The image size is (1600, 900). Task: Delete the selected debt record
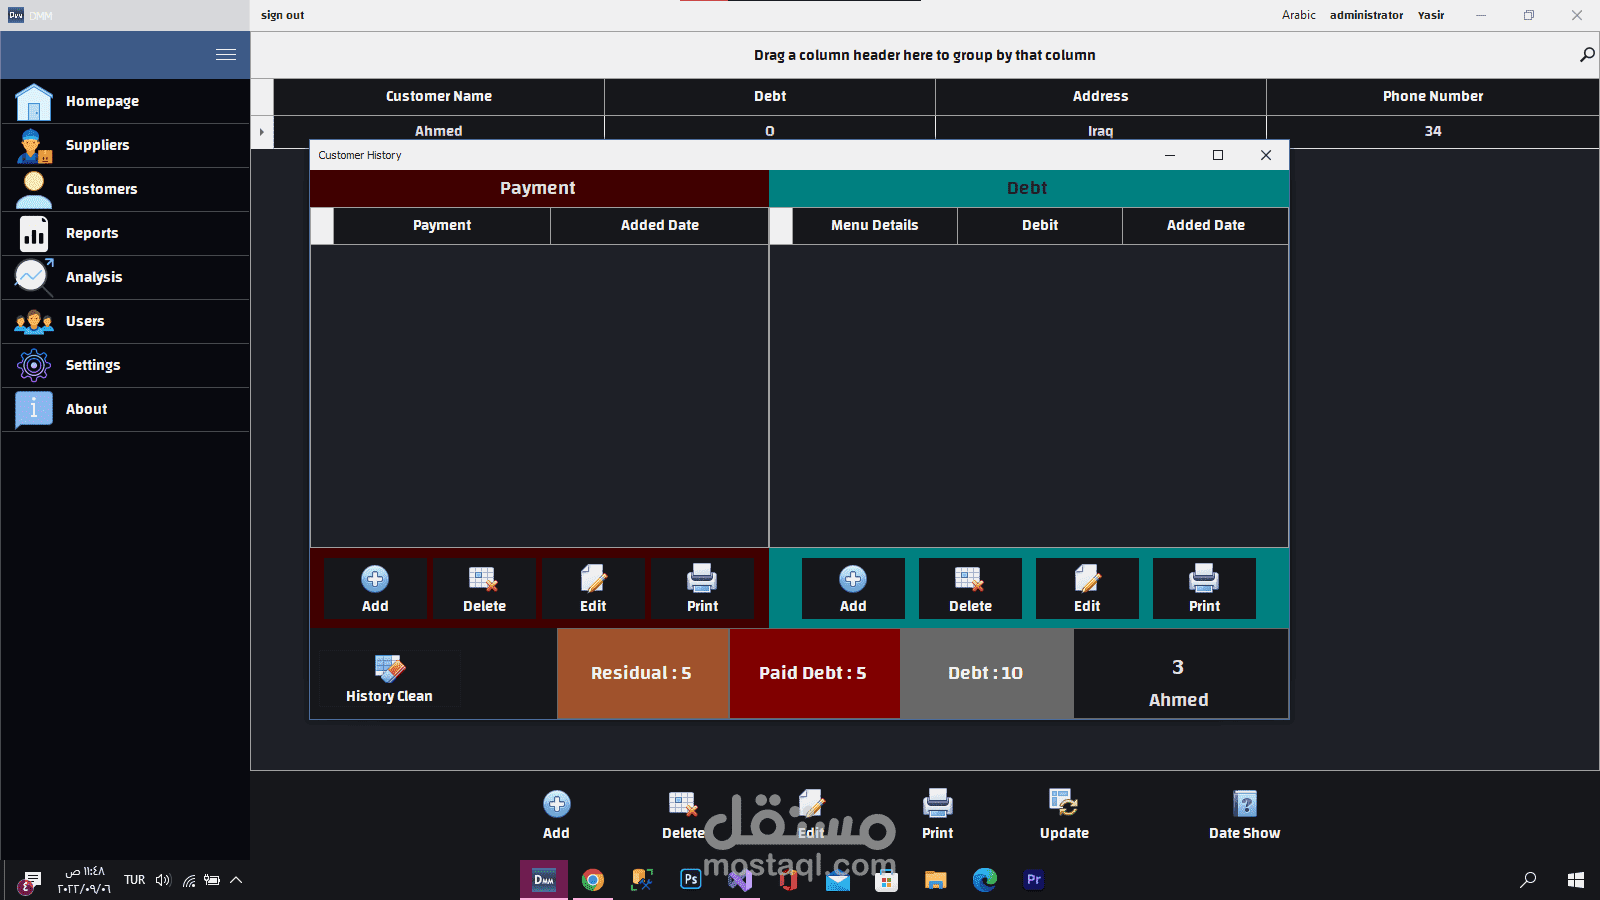pos(970,589)
